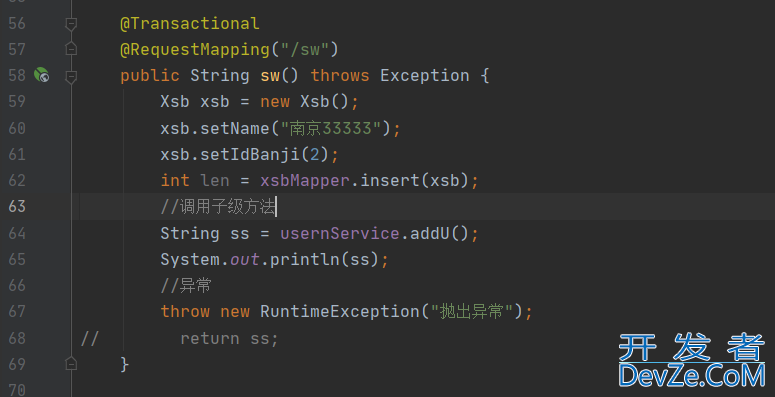Viewport: 775px width, 397px height.
Task: Click the xsbMapper field reference
Action: click(x=305, y=180)
